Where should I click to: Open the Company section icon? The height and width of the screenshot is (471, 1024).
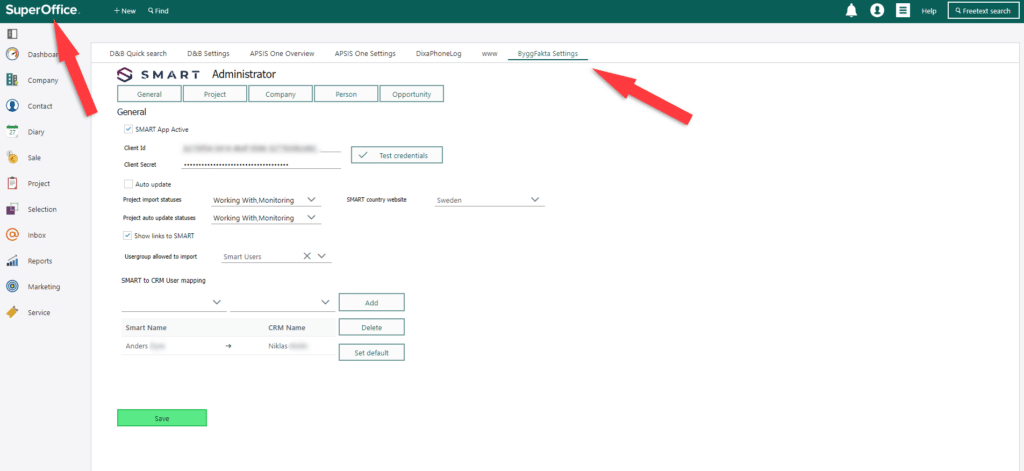click(13, 80)
